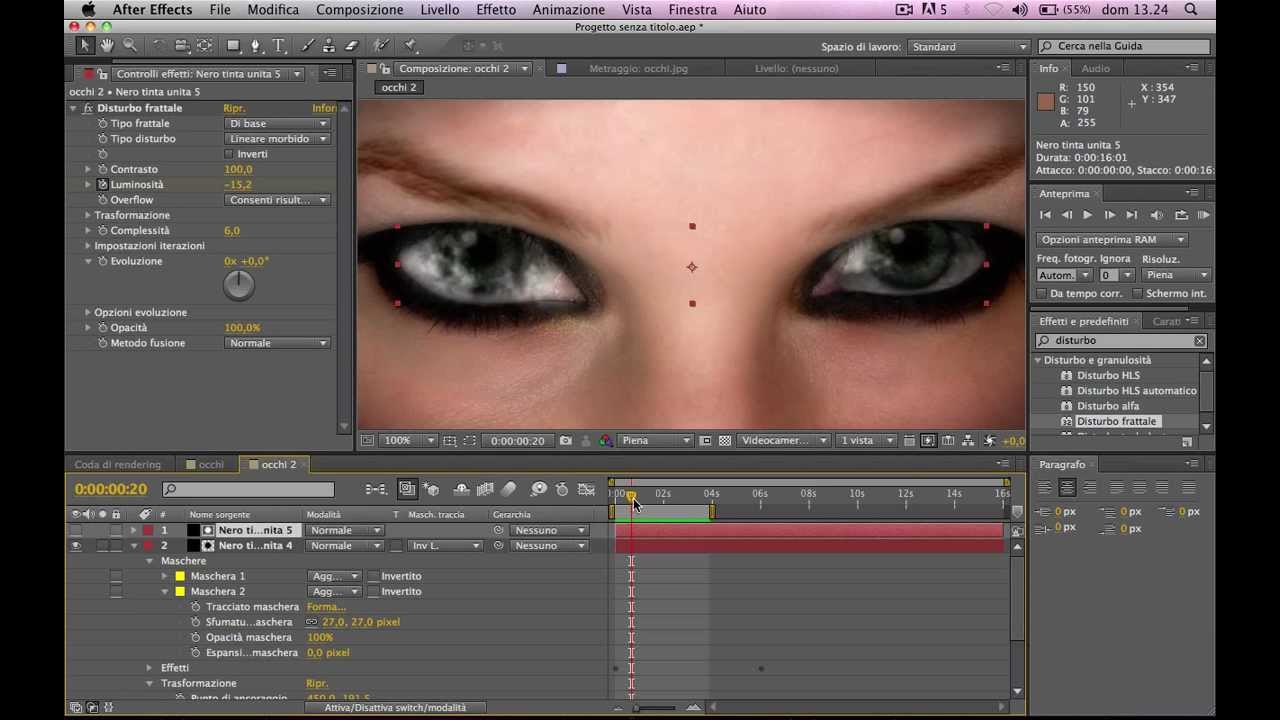1280x720 pixels.
Task: Jump to first frame in Anteprima
Action: 1045,215
